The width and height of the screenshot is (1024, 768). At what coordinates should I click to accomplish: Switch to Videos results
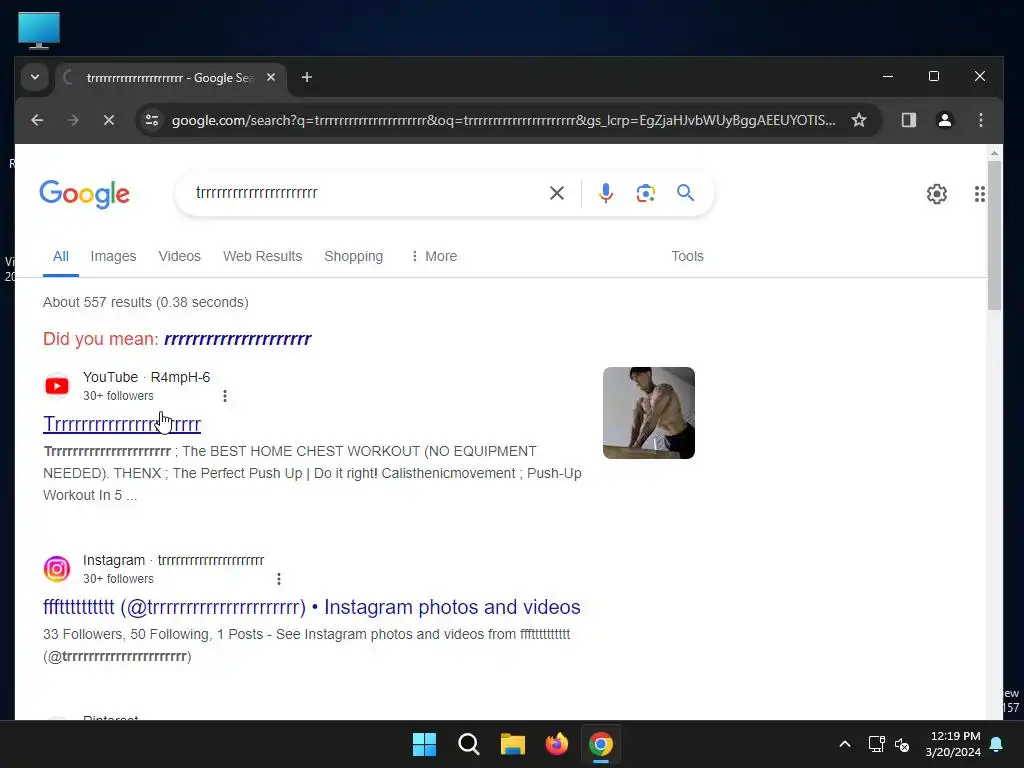point(180,256)
